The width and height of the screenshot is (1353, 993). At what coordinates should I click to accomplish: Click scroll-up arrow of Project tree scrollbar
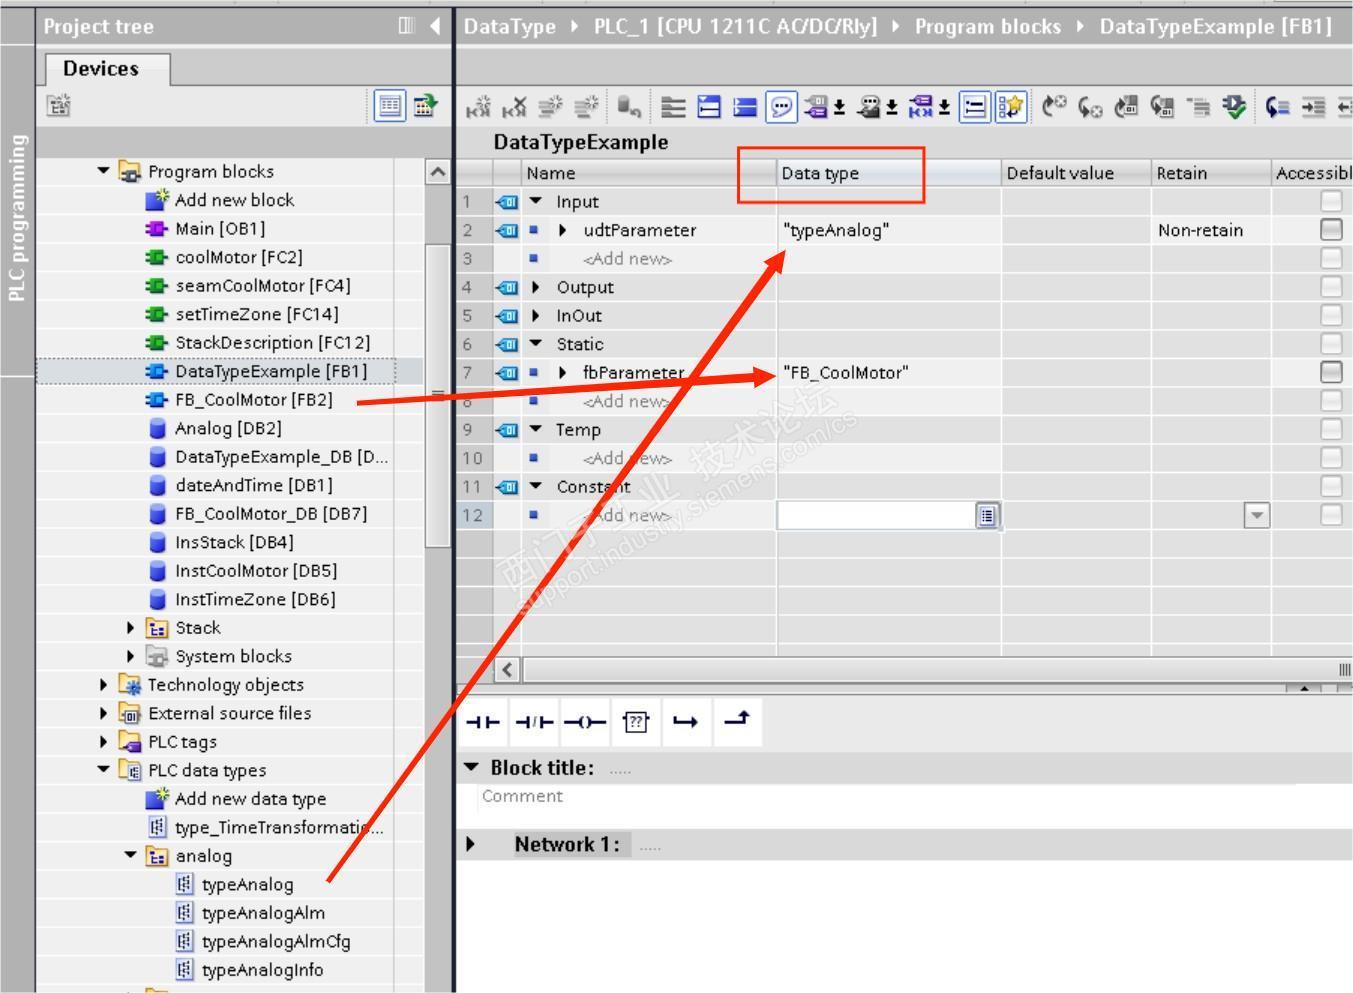438,172
